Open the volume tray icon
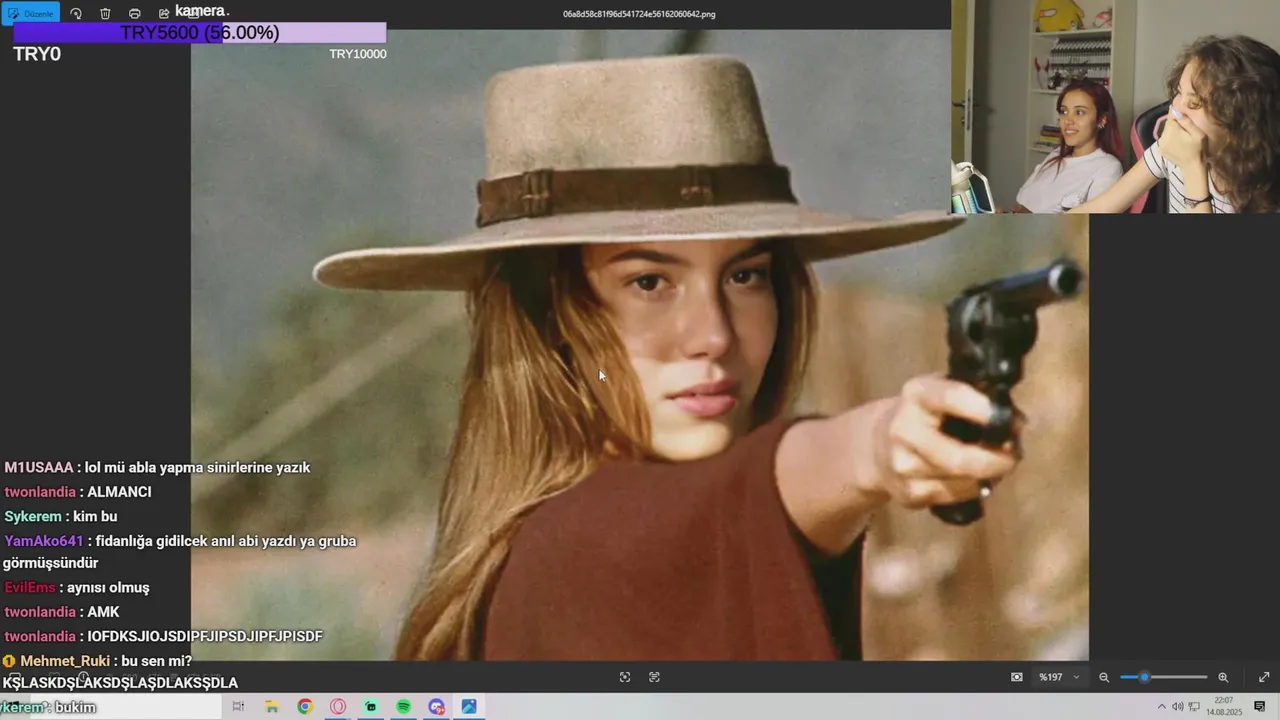 [x=1178, y=706]
